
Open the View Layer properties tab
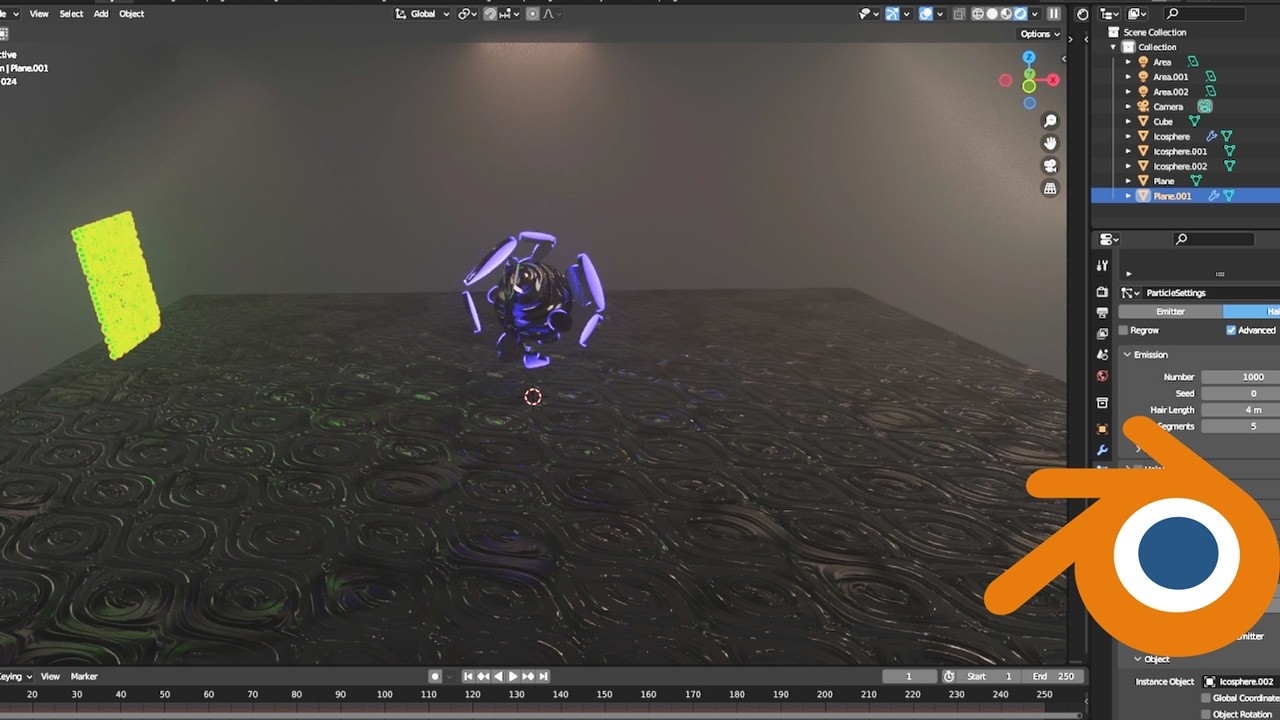1102,334
